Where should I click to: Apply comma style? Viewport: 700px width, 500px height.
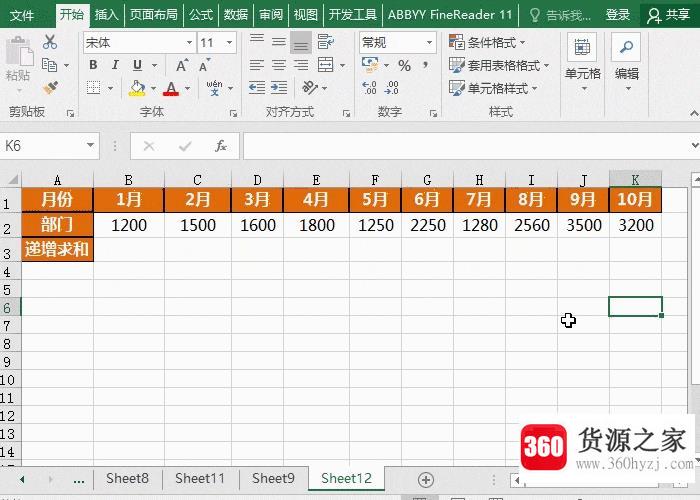(426, 66)
